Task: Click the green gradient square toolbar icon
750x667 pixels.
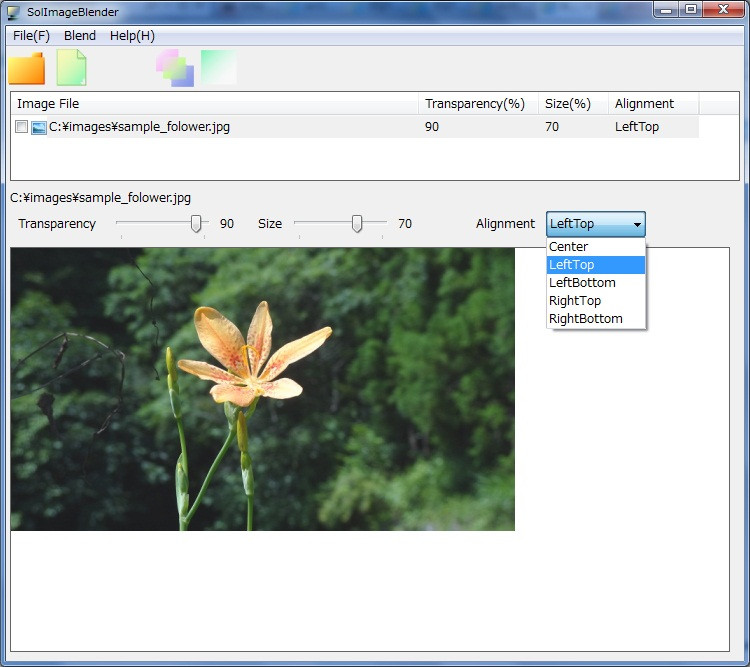Action: [x=219, y=67]
